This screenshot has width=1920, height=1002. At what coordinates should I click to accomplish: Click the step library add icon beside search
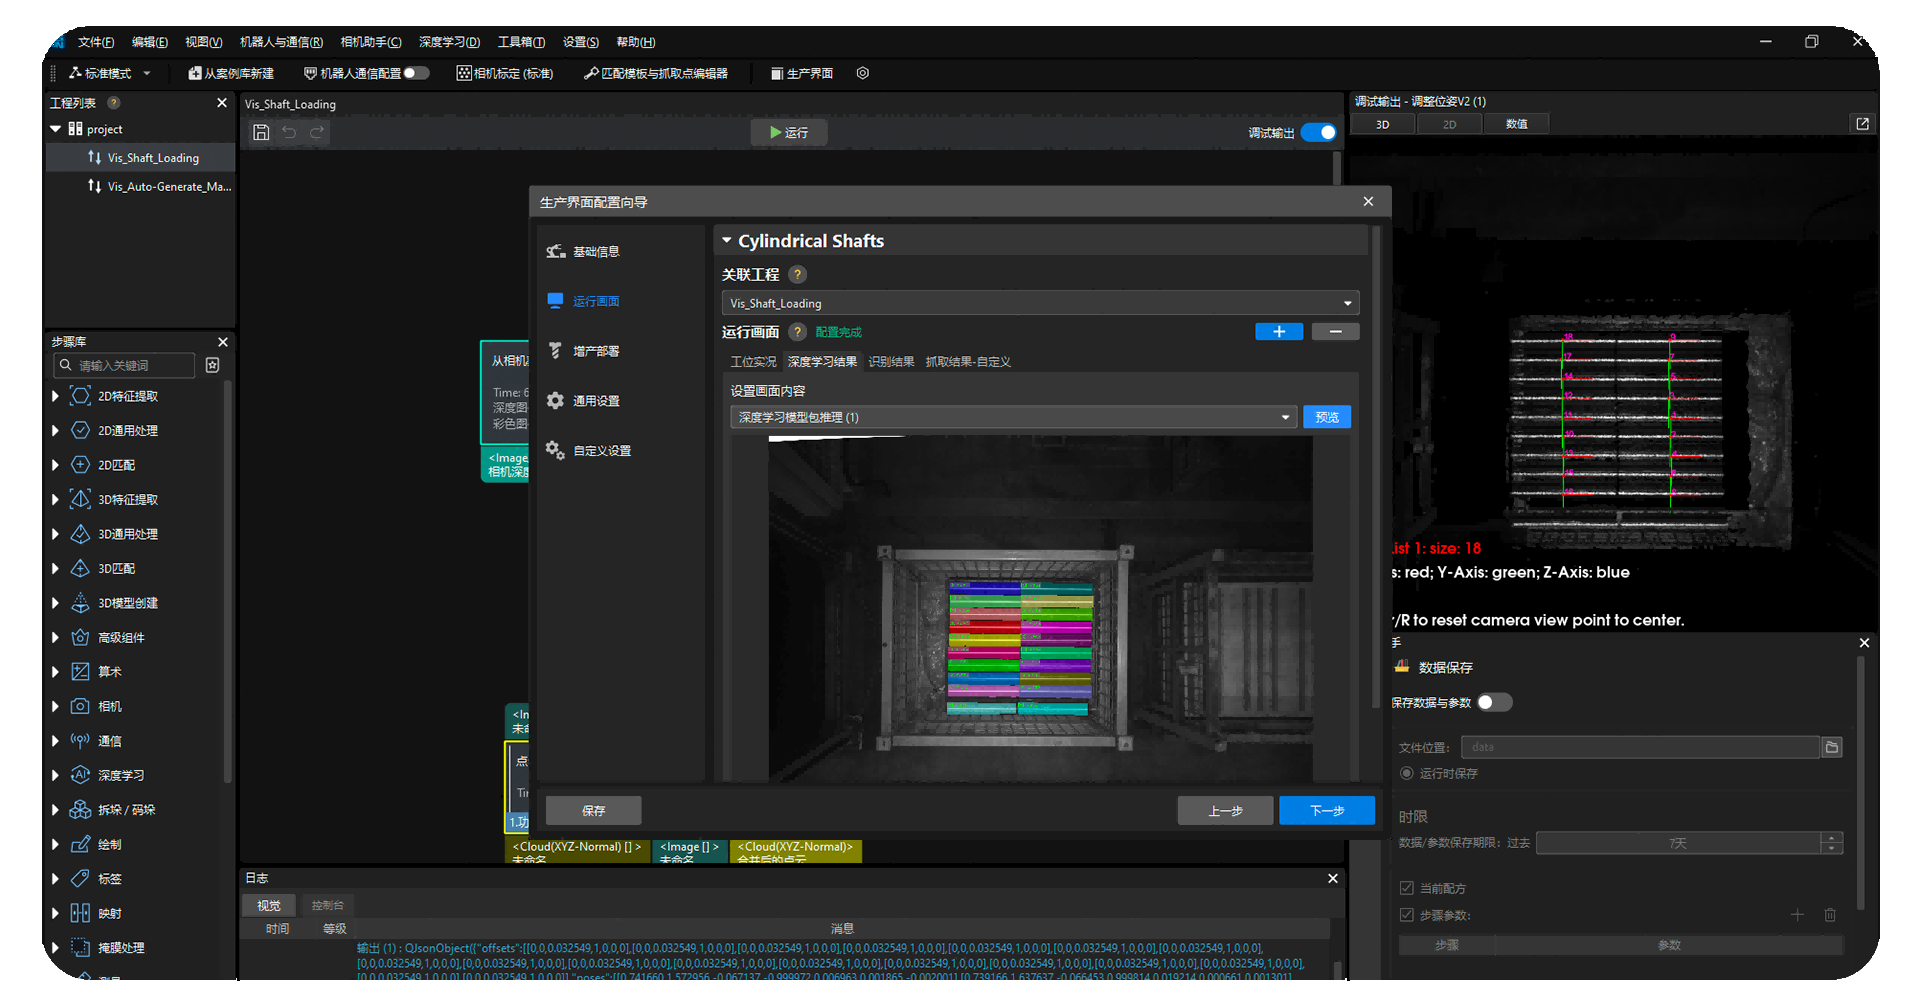coord(212,366)
